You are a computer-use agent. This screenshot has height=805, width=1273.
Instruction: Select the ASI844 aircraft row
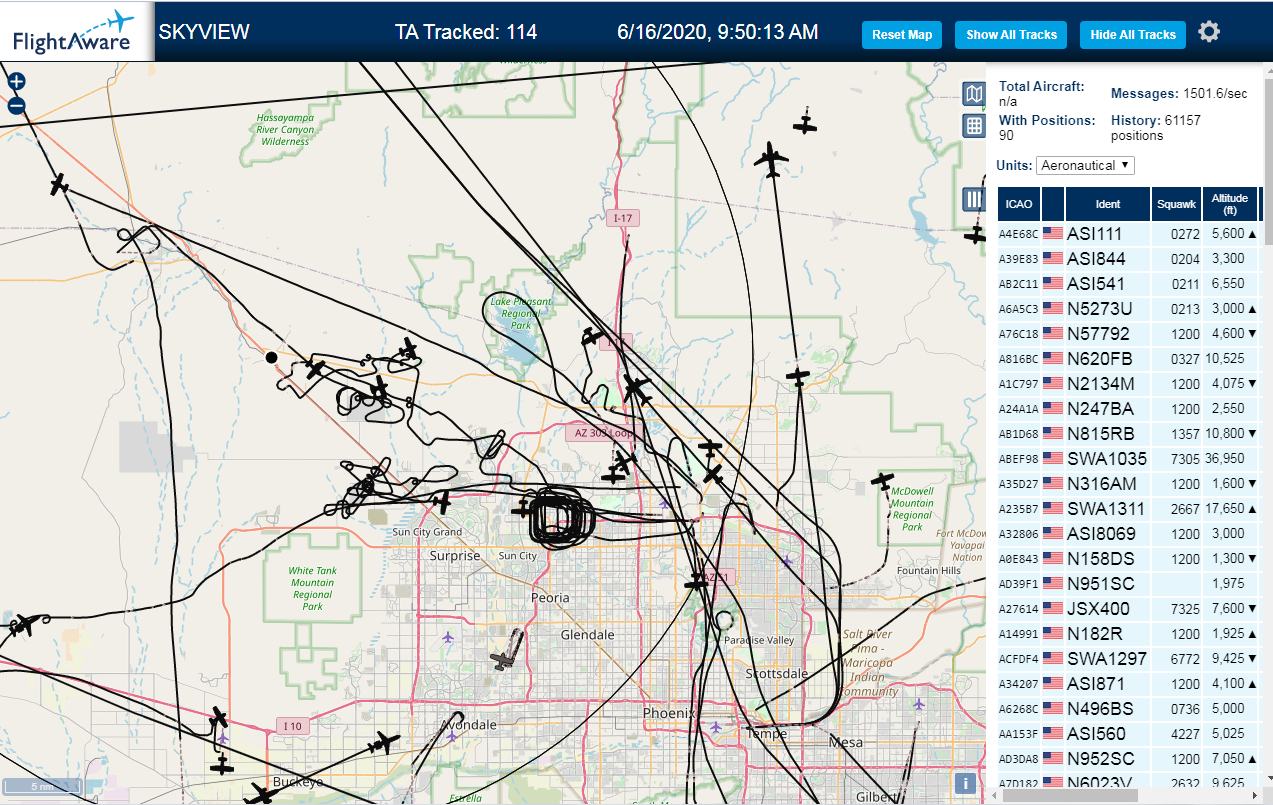(x=1130, y=259)
